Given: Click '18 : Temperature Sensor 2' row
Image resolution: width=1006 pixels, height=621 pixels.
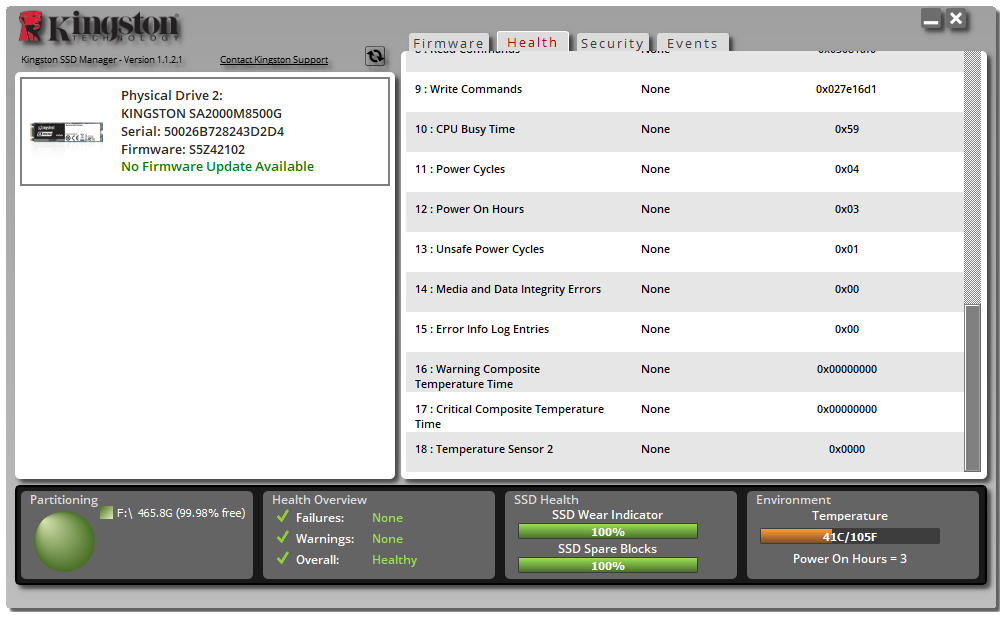Looking at the screenshot, I should pyautogui.click(x=685, y=452).
